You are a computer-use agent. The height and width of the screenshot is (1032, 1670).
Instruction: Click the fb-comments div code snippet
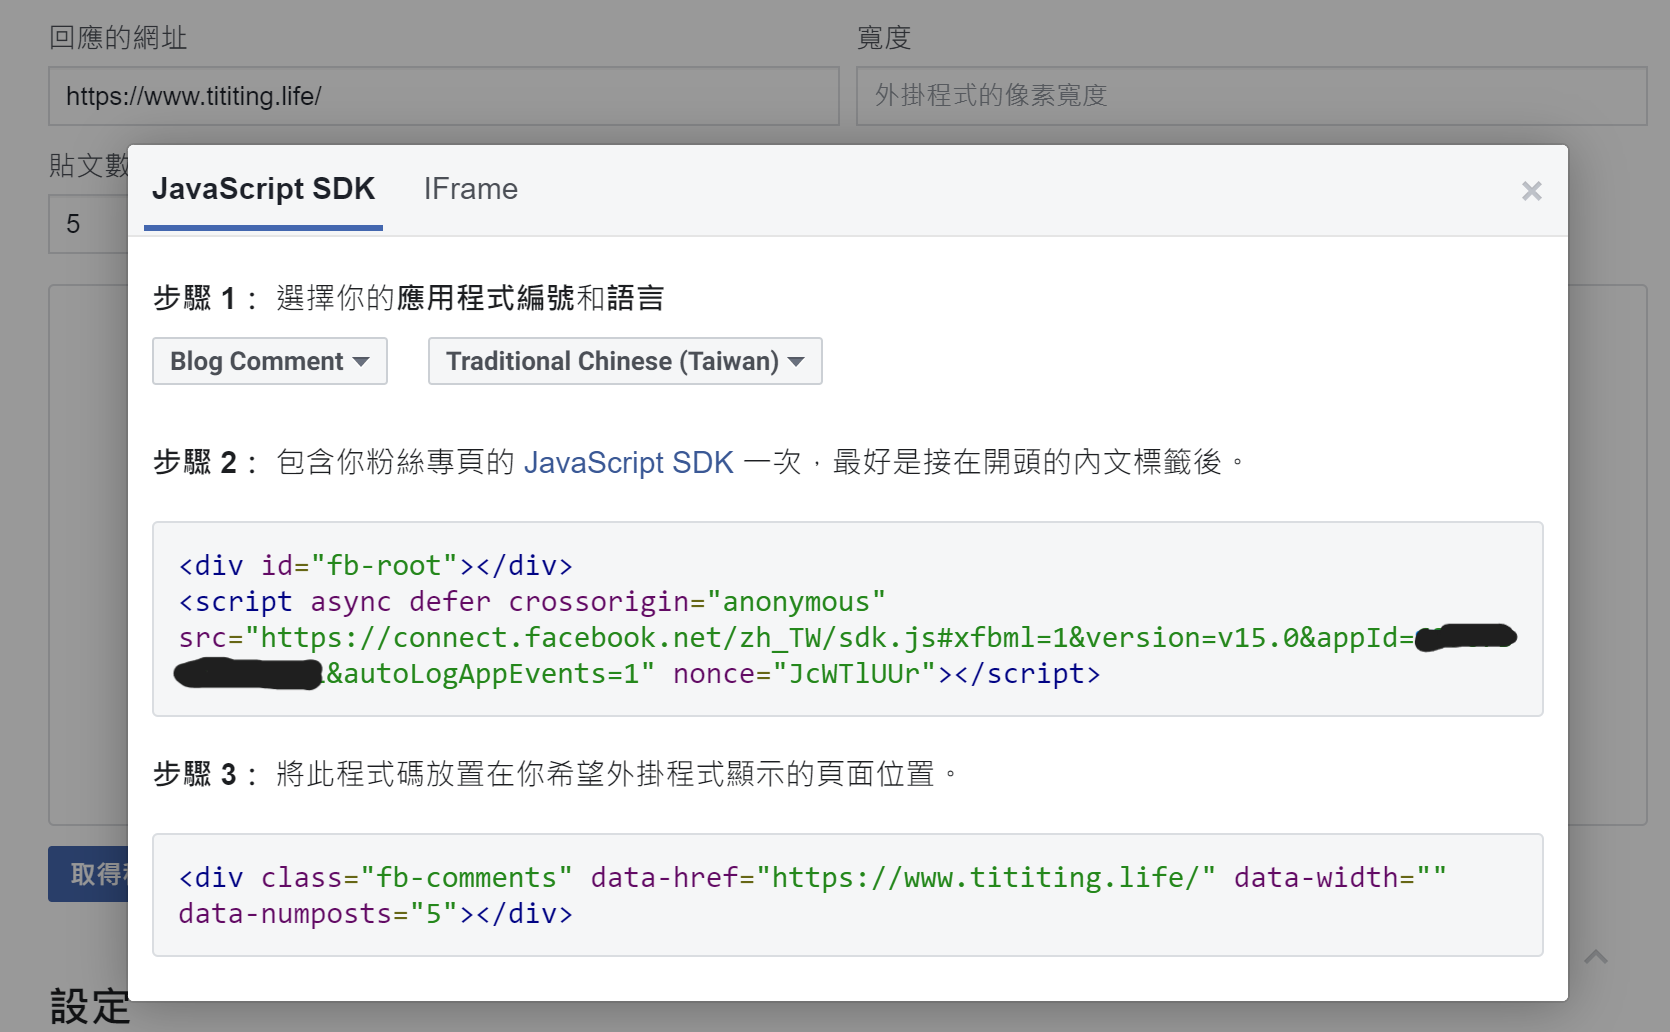pyautogui.click(x=847, y=895)
